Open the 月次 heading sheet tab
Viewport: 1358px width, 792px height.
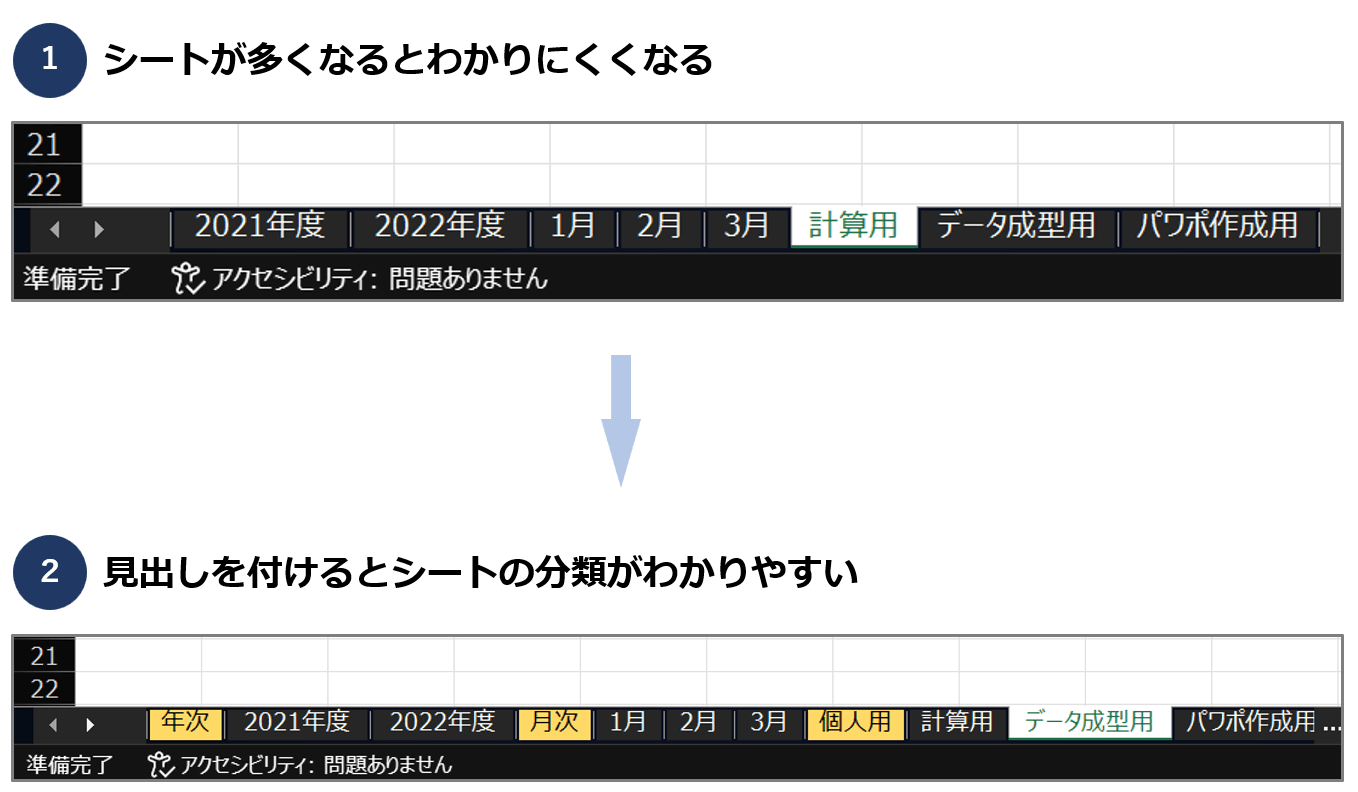(x=555, y=722)
